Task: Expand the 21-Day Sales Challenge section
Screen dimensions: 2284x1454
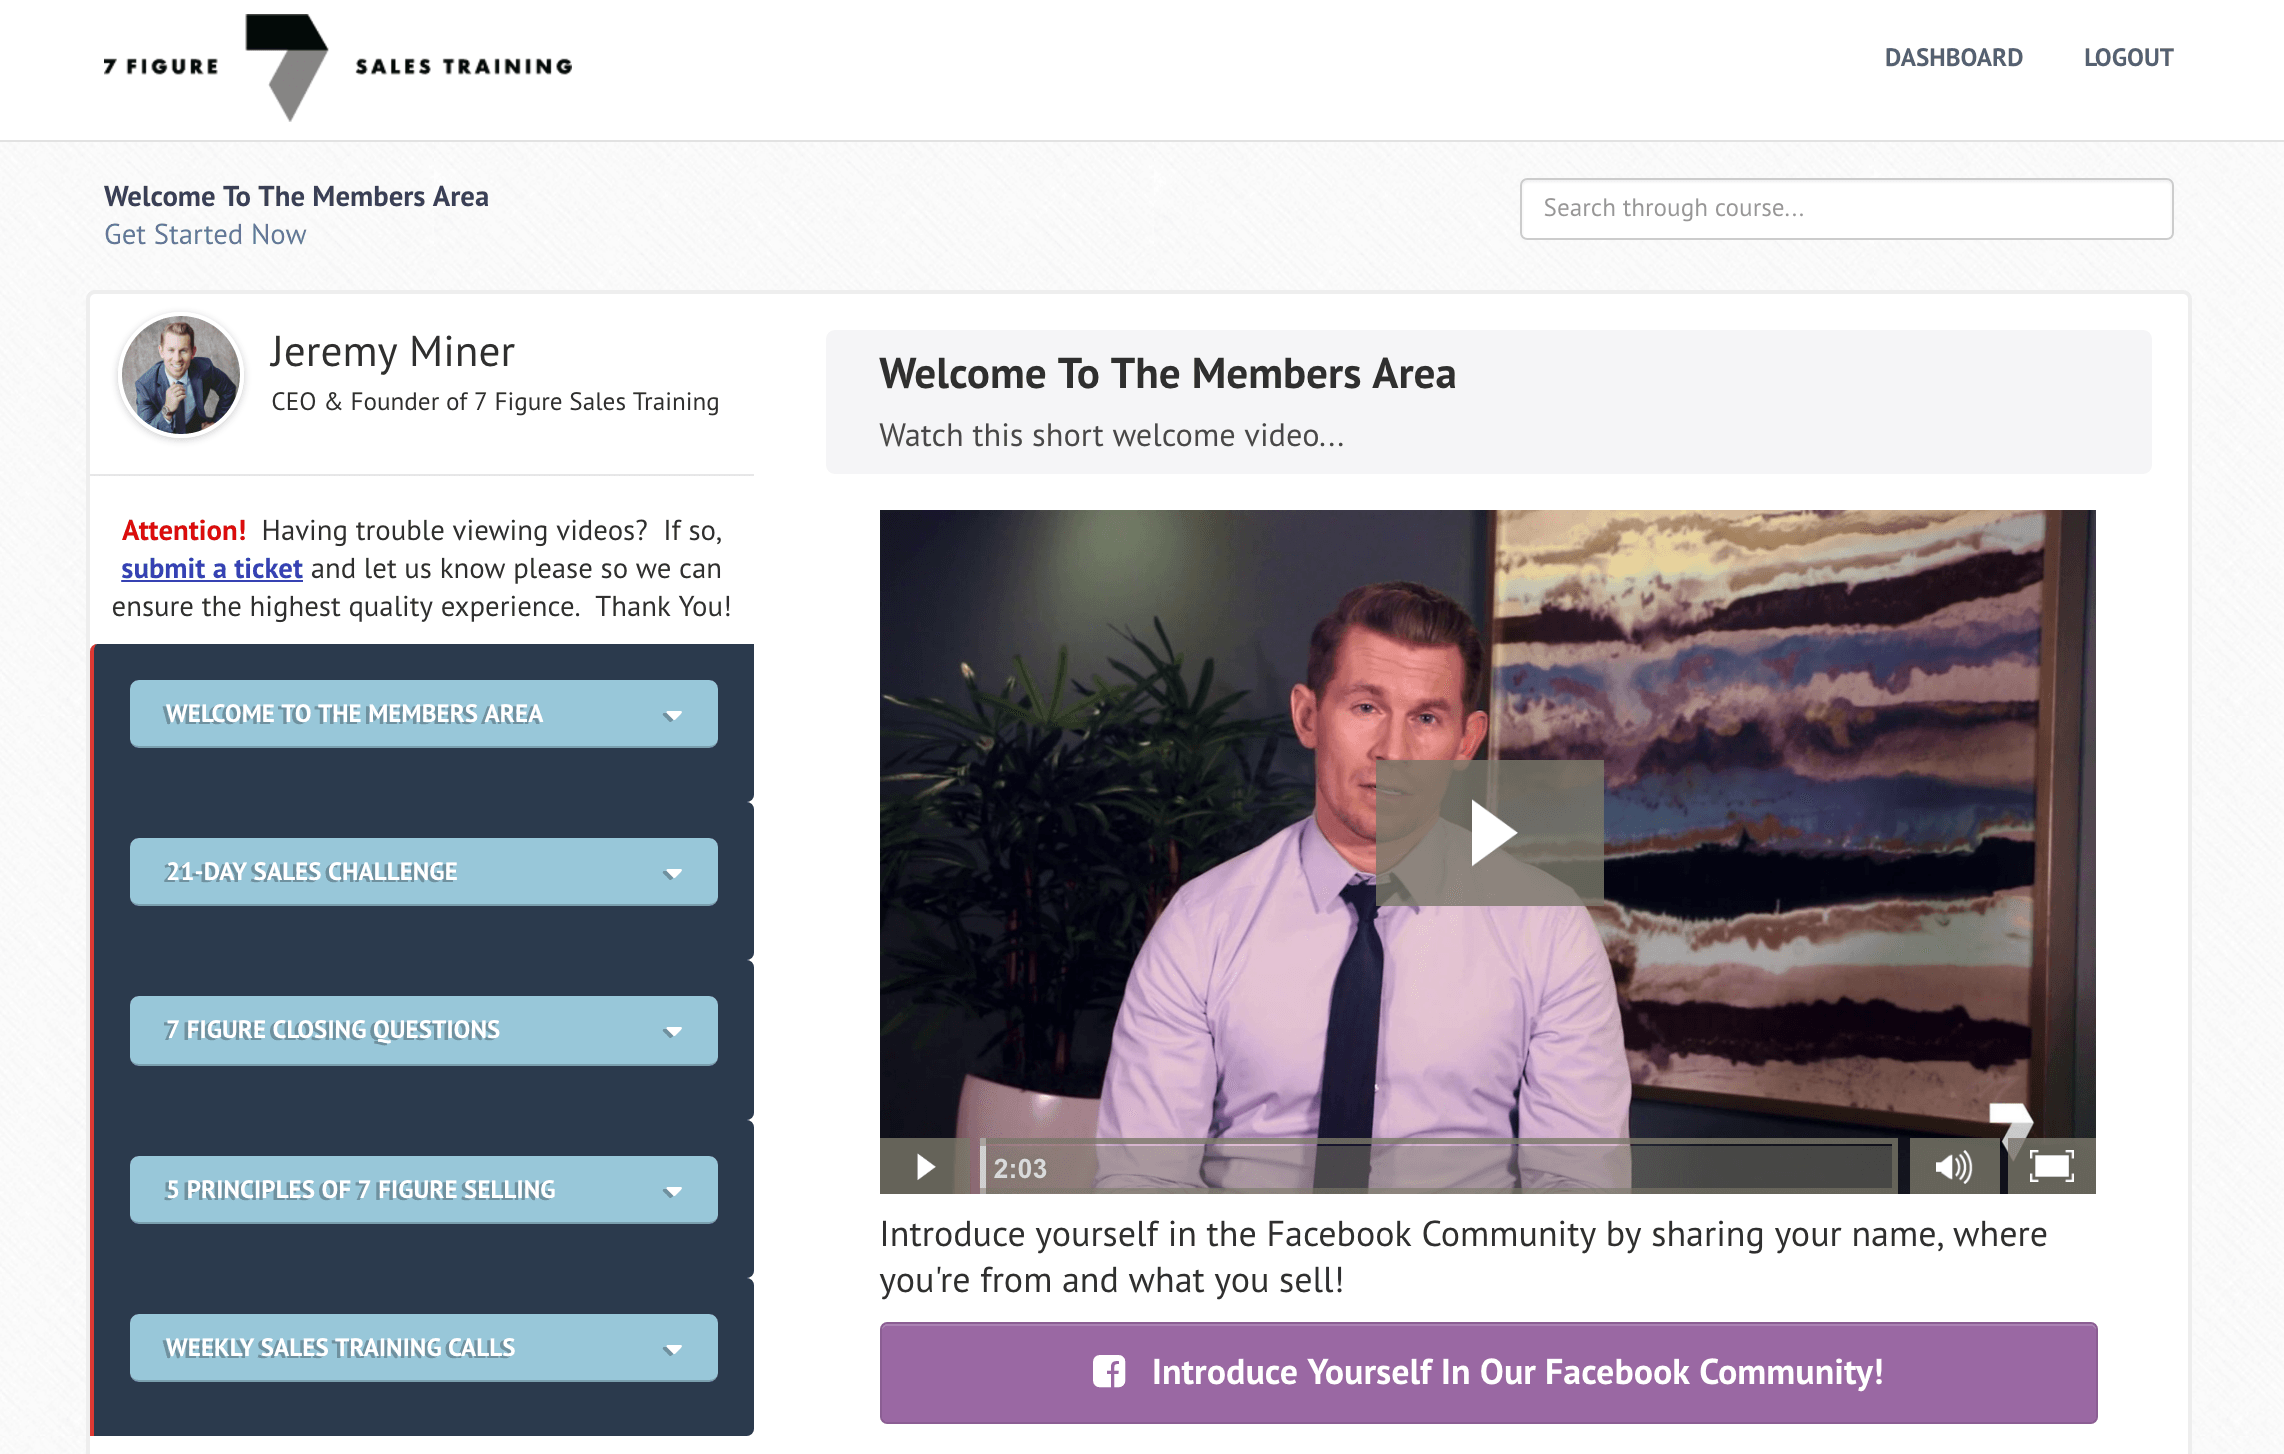Action: [x=424, y=872]
